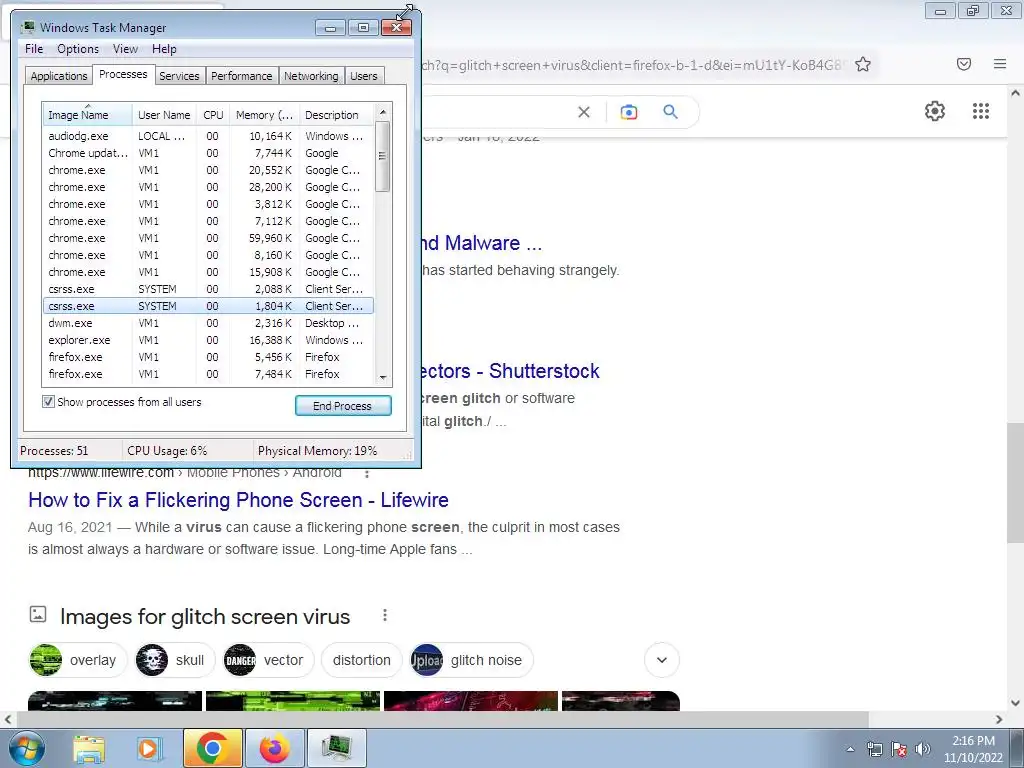Select the skull image filter chip
Viewport: 1024px width, 768px height.
coord(174,660)
